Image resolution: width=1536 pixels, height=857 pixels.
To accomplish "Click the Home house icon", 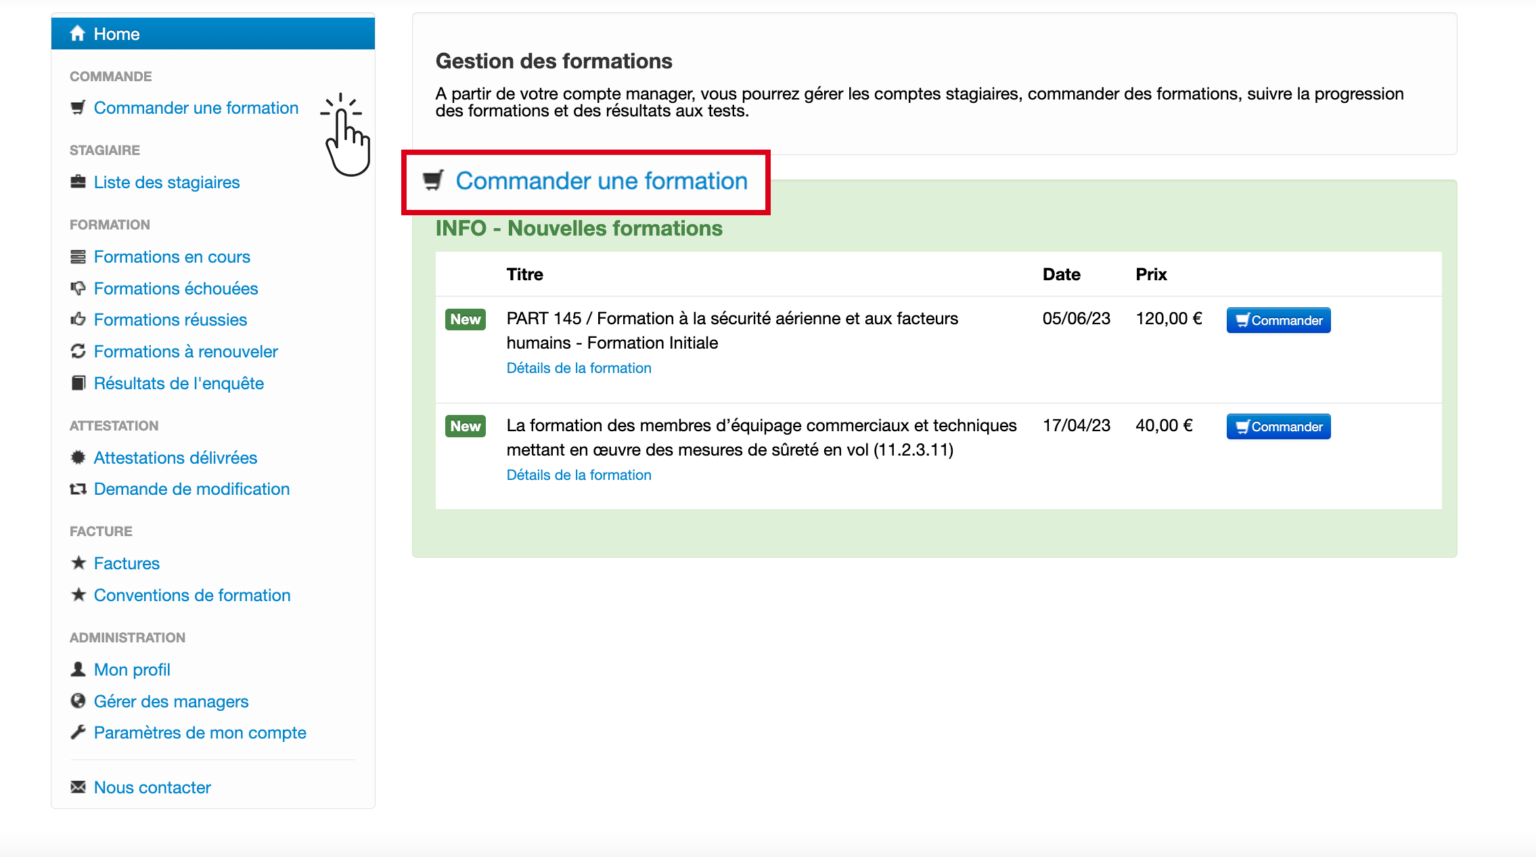I will [x=77, y=34].
